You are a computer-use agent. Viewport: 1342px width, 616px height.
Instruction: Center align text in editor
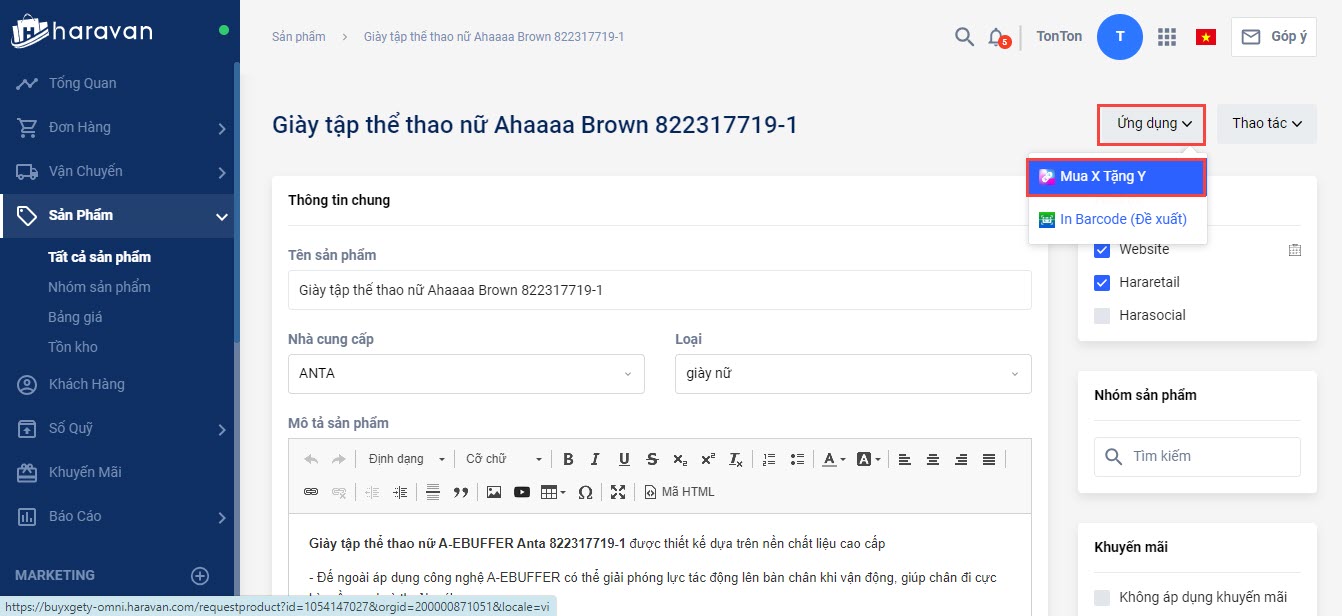tap(933, 459)
